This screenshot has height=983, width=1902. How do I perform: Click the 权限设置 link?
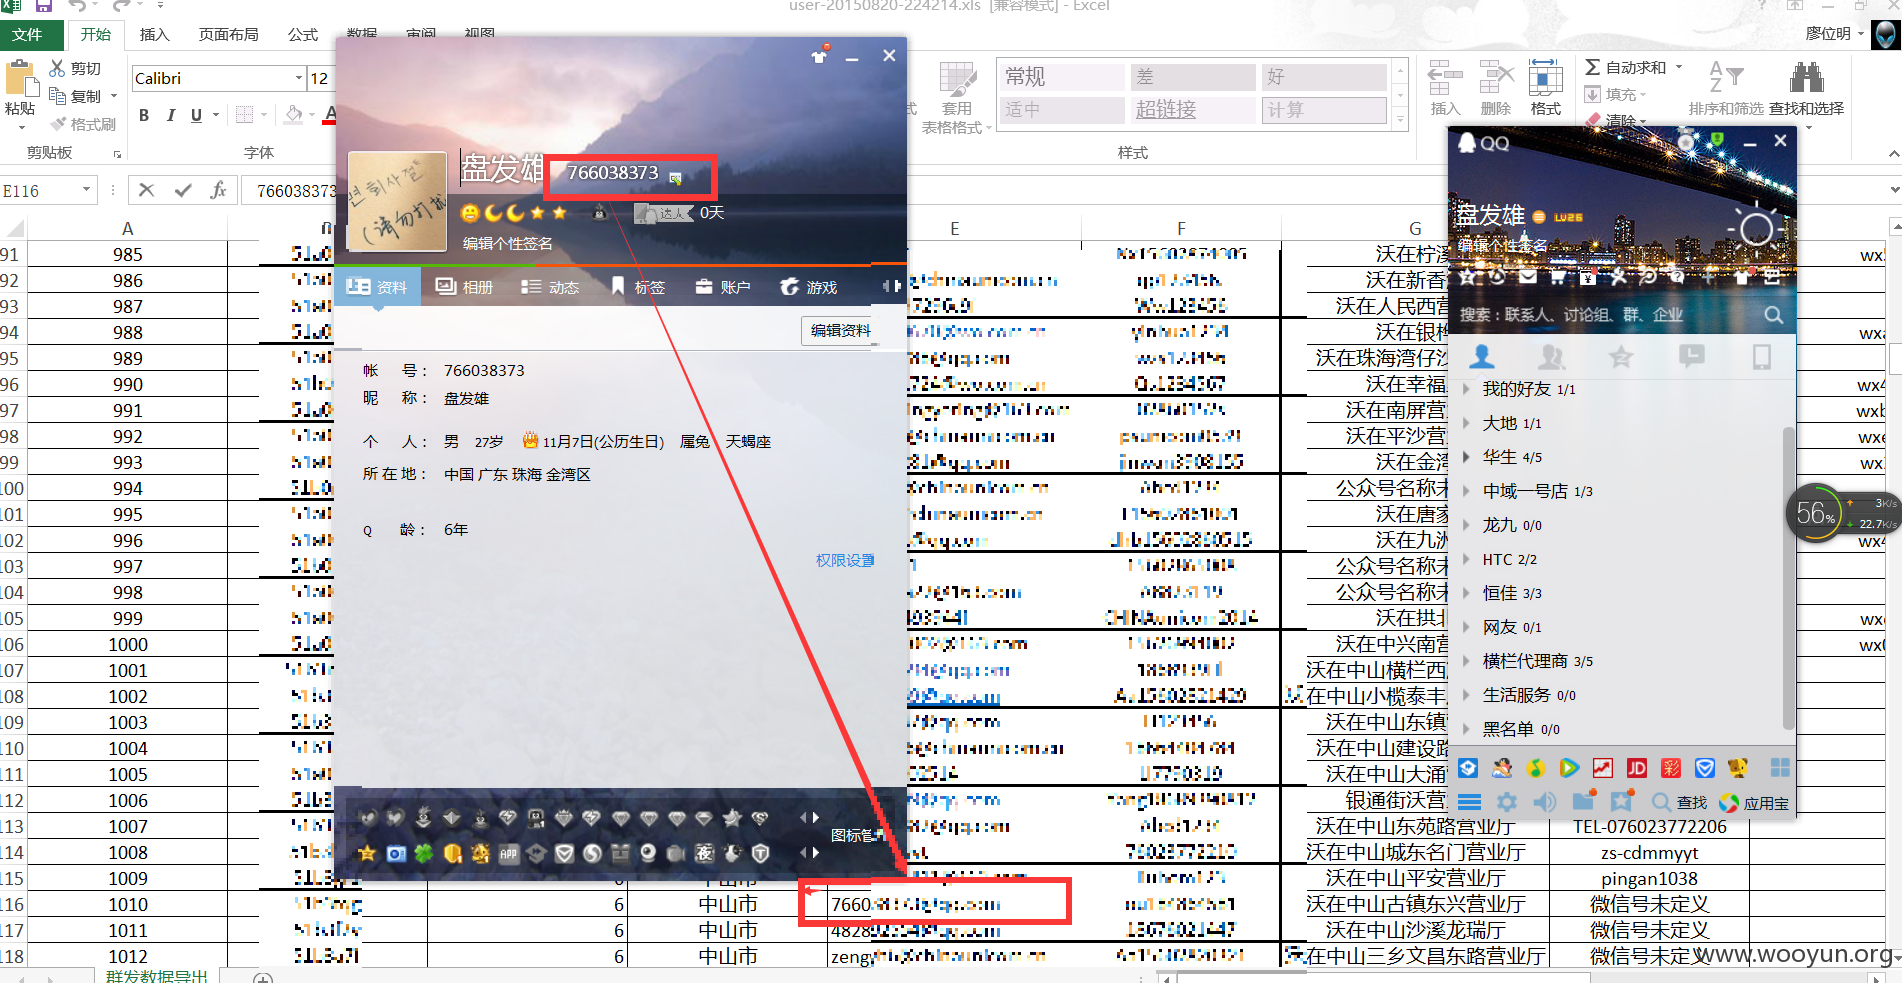click(845, 560)
